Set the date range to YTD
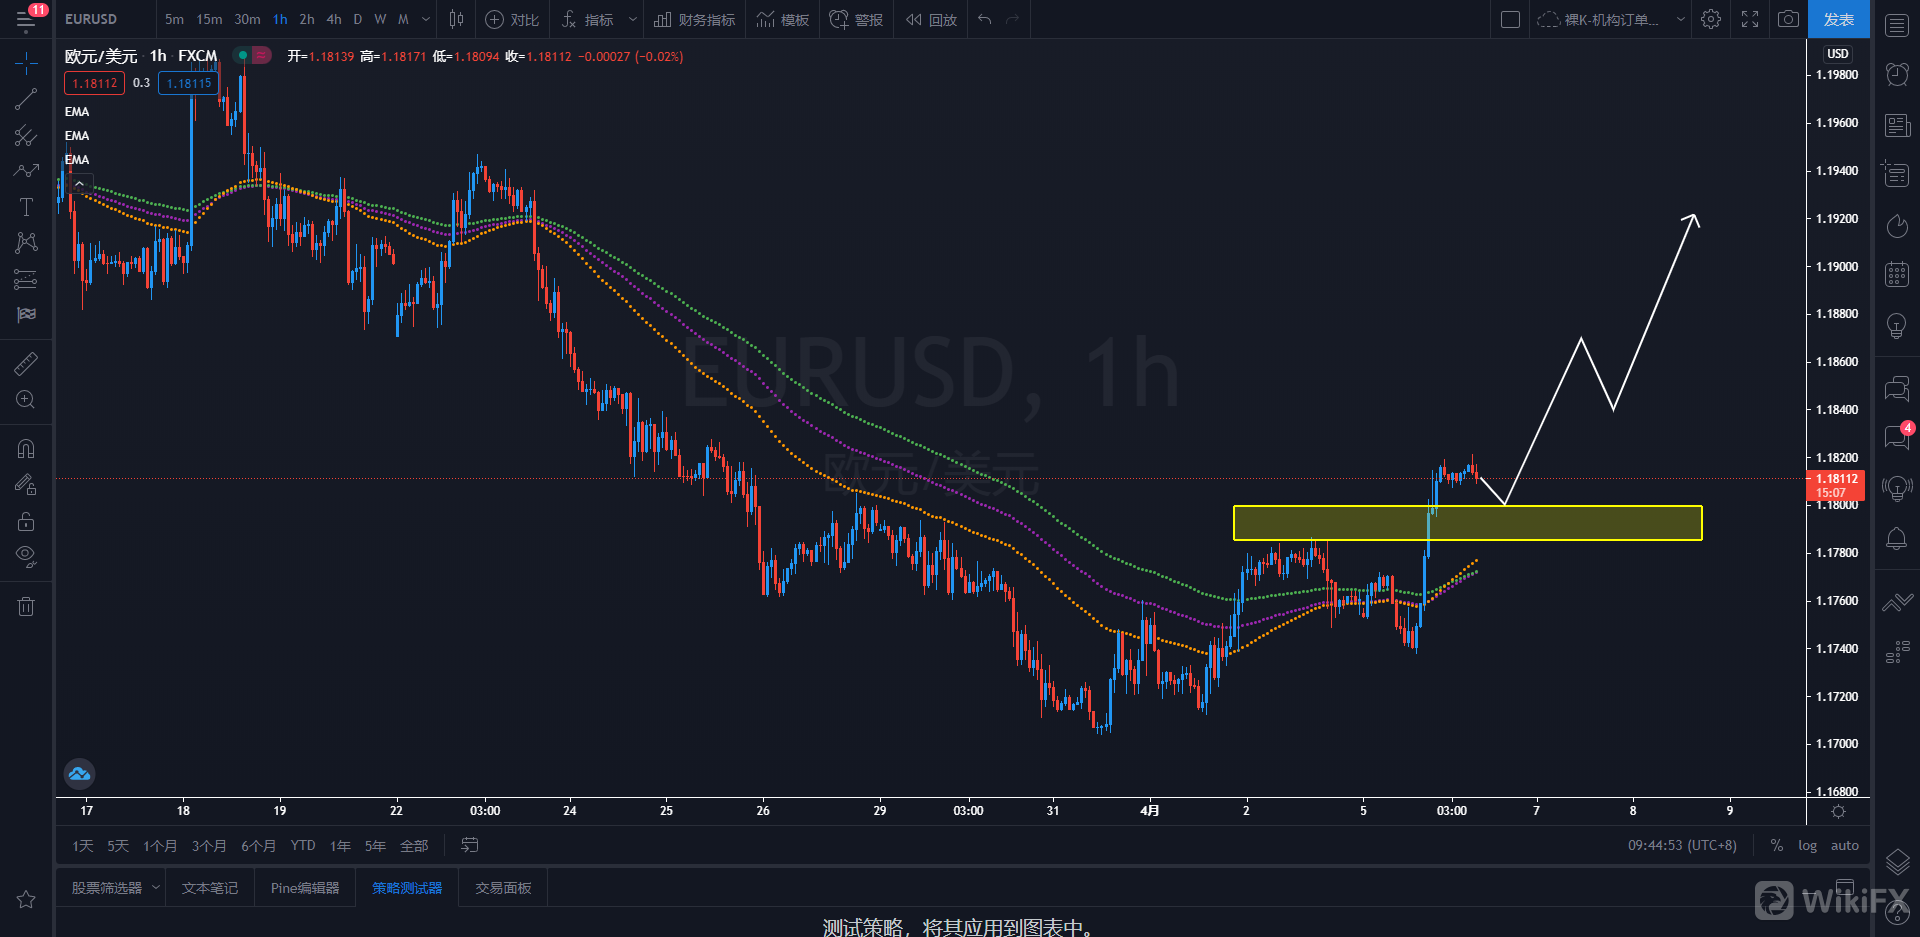Screen dimensions: 1920x937 pos(303,846)
